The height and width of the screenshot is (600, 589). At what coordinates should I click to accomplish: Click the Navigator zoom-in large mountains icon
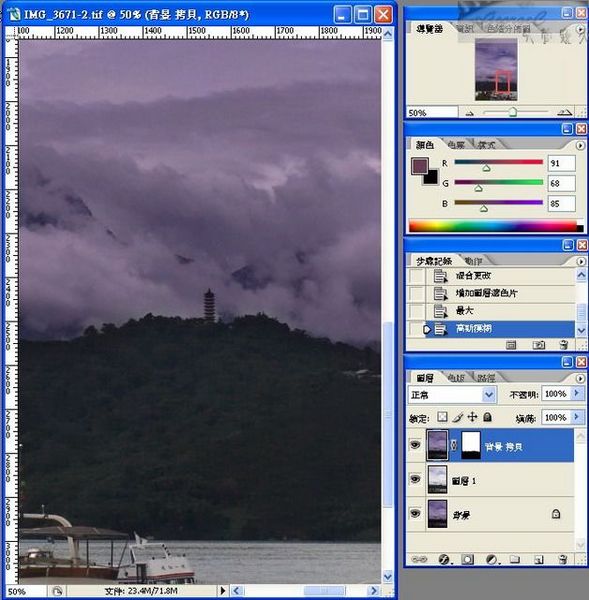565,112
